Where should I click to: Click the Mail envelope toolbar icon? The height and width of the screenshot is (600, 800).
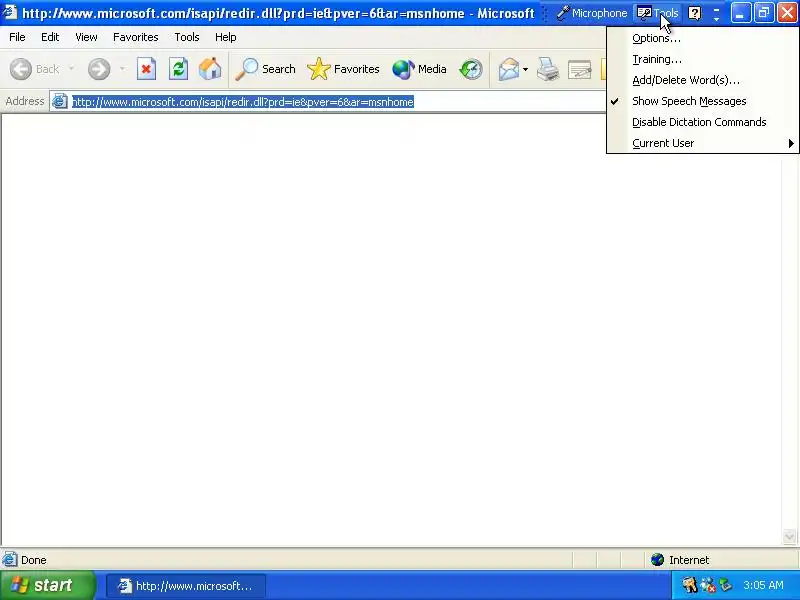508,69
